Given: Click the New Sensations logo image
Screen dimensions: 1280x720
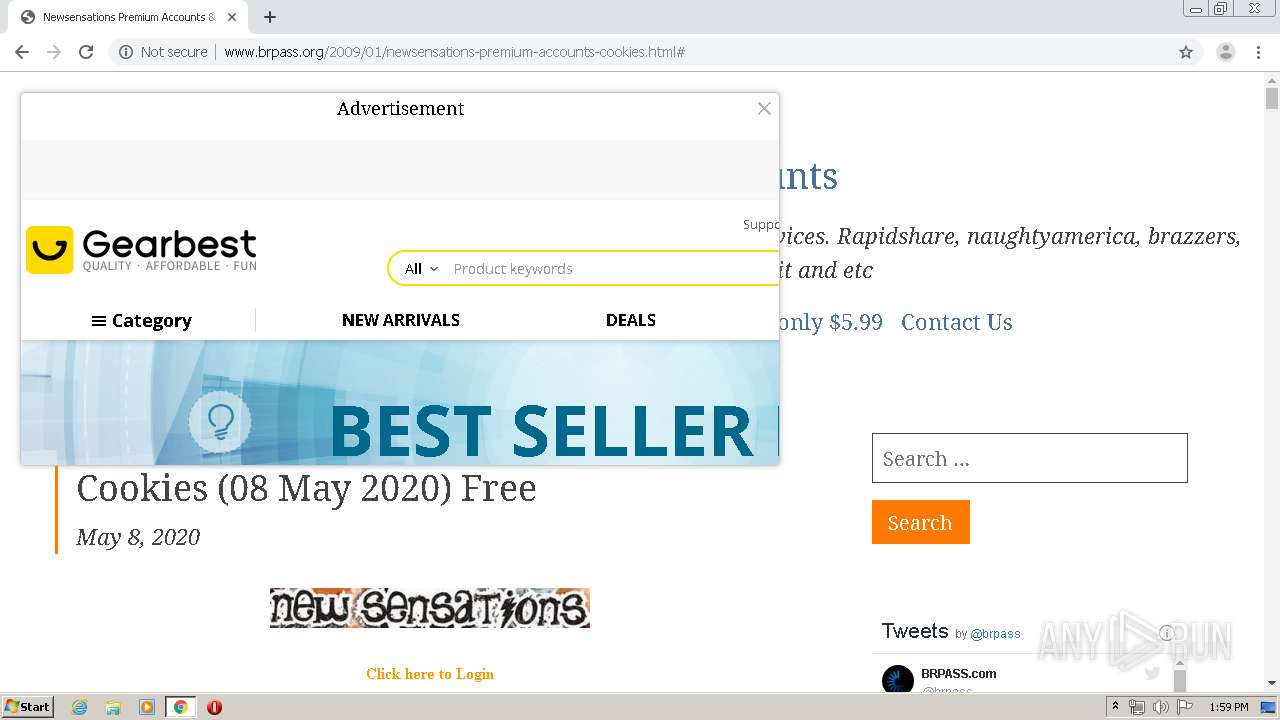Looking at the screenshot, I should [x=430, y=608].
